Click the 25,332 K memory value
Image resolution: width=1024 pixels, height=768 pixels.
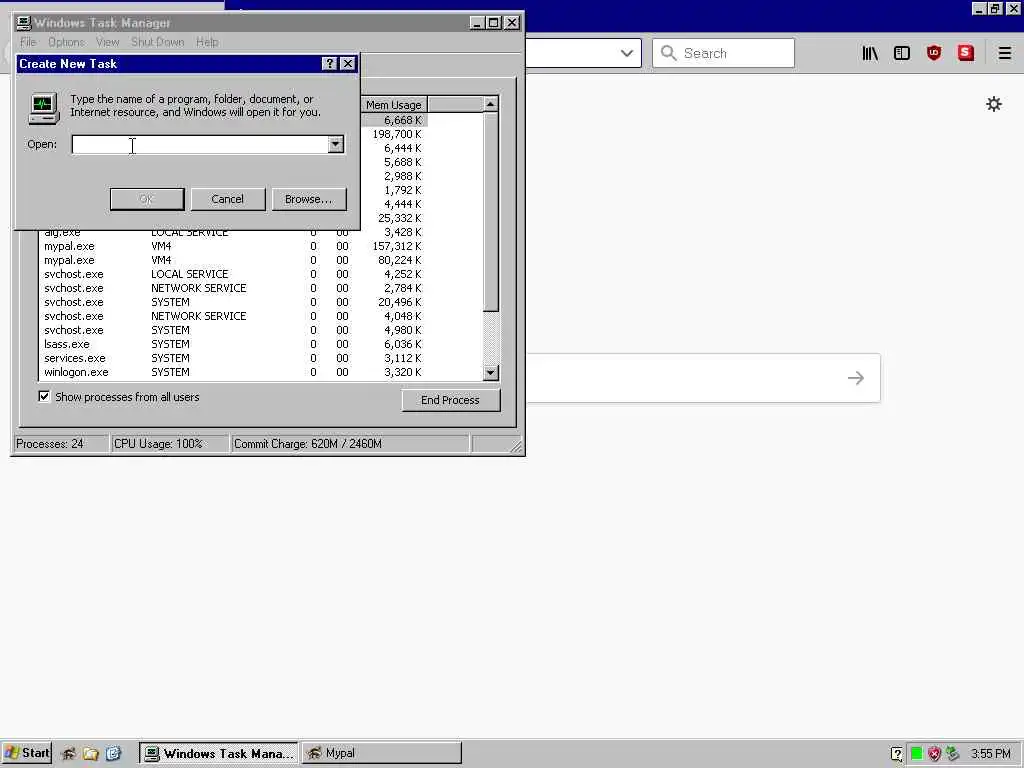coord(400,218)
